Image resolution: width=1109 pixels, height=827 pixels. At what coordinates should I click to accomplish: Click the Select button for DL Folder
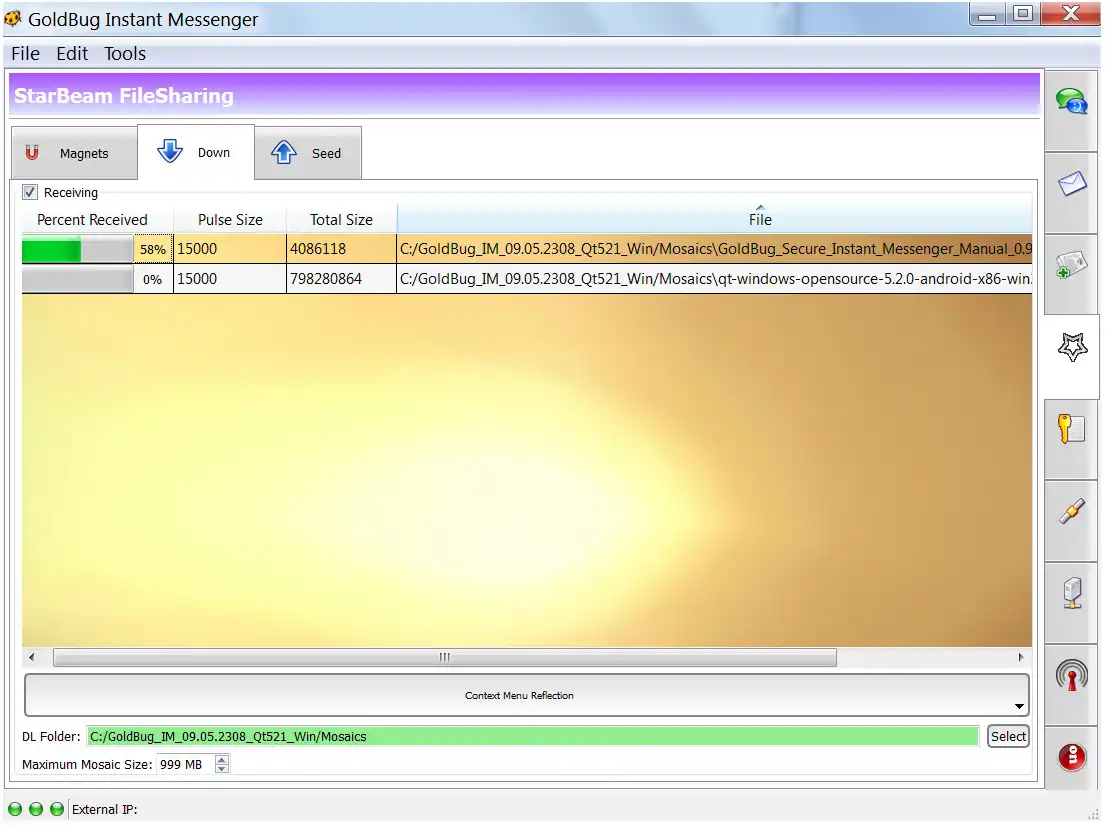click(1008, 736)
